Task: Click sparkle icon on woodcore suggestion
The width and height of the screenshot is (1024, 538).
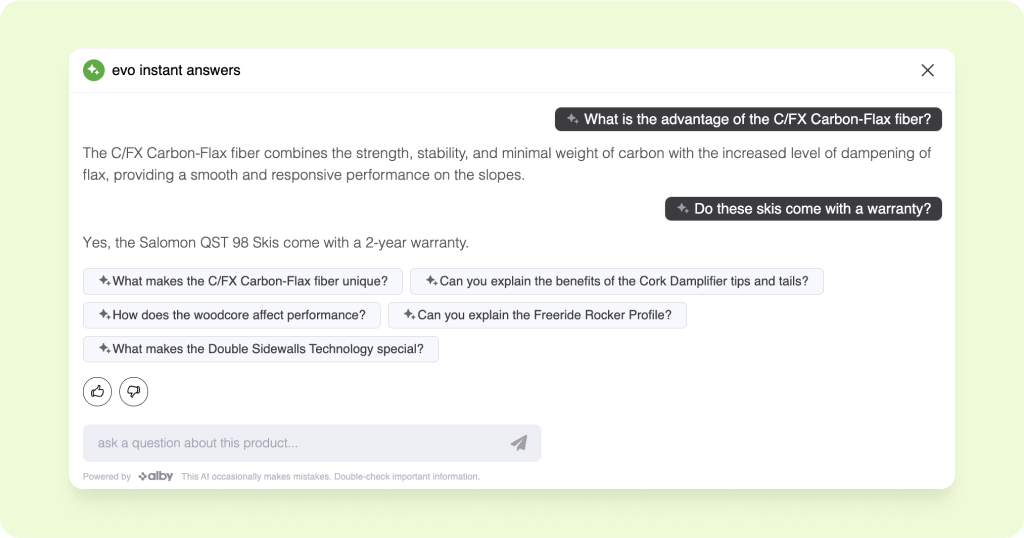Action: pyautogui.click(x=104, y=315)
